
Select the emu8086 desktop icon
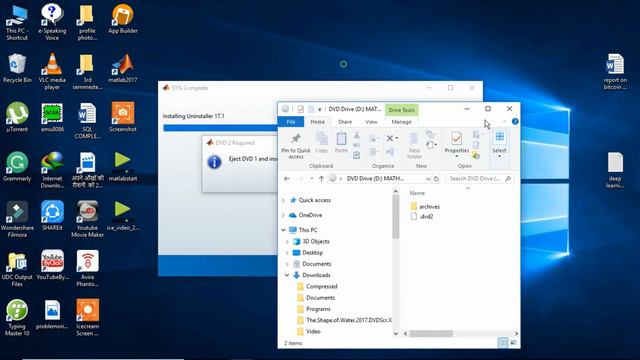click(x=52, y=118)
